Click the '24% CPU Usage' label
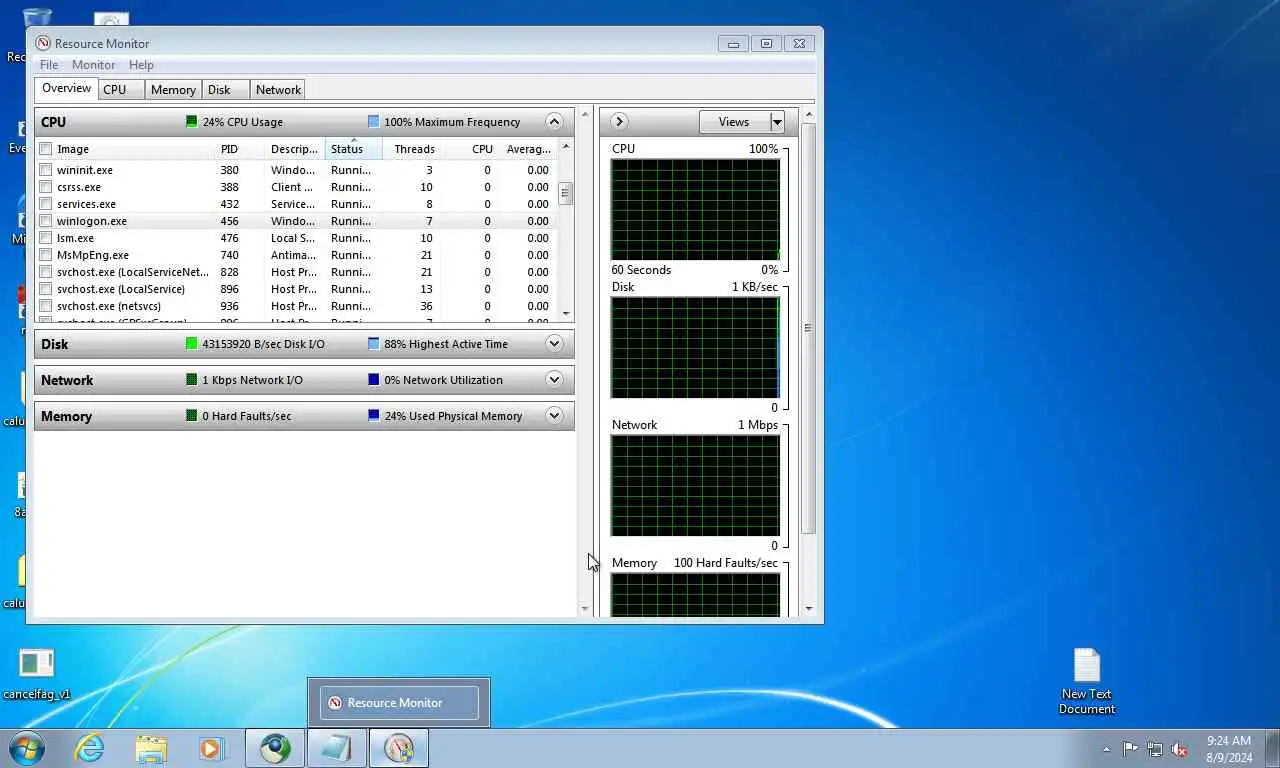 [243, 122]
